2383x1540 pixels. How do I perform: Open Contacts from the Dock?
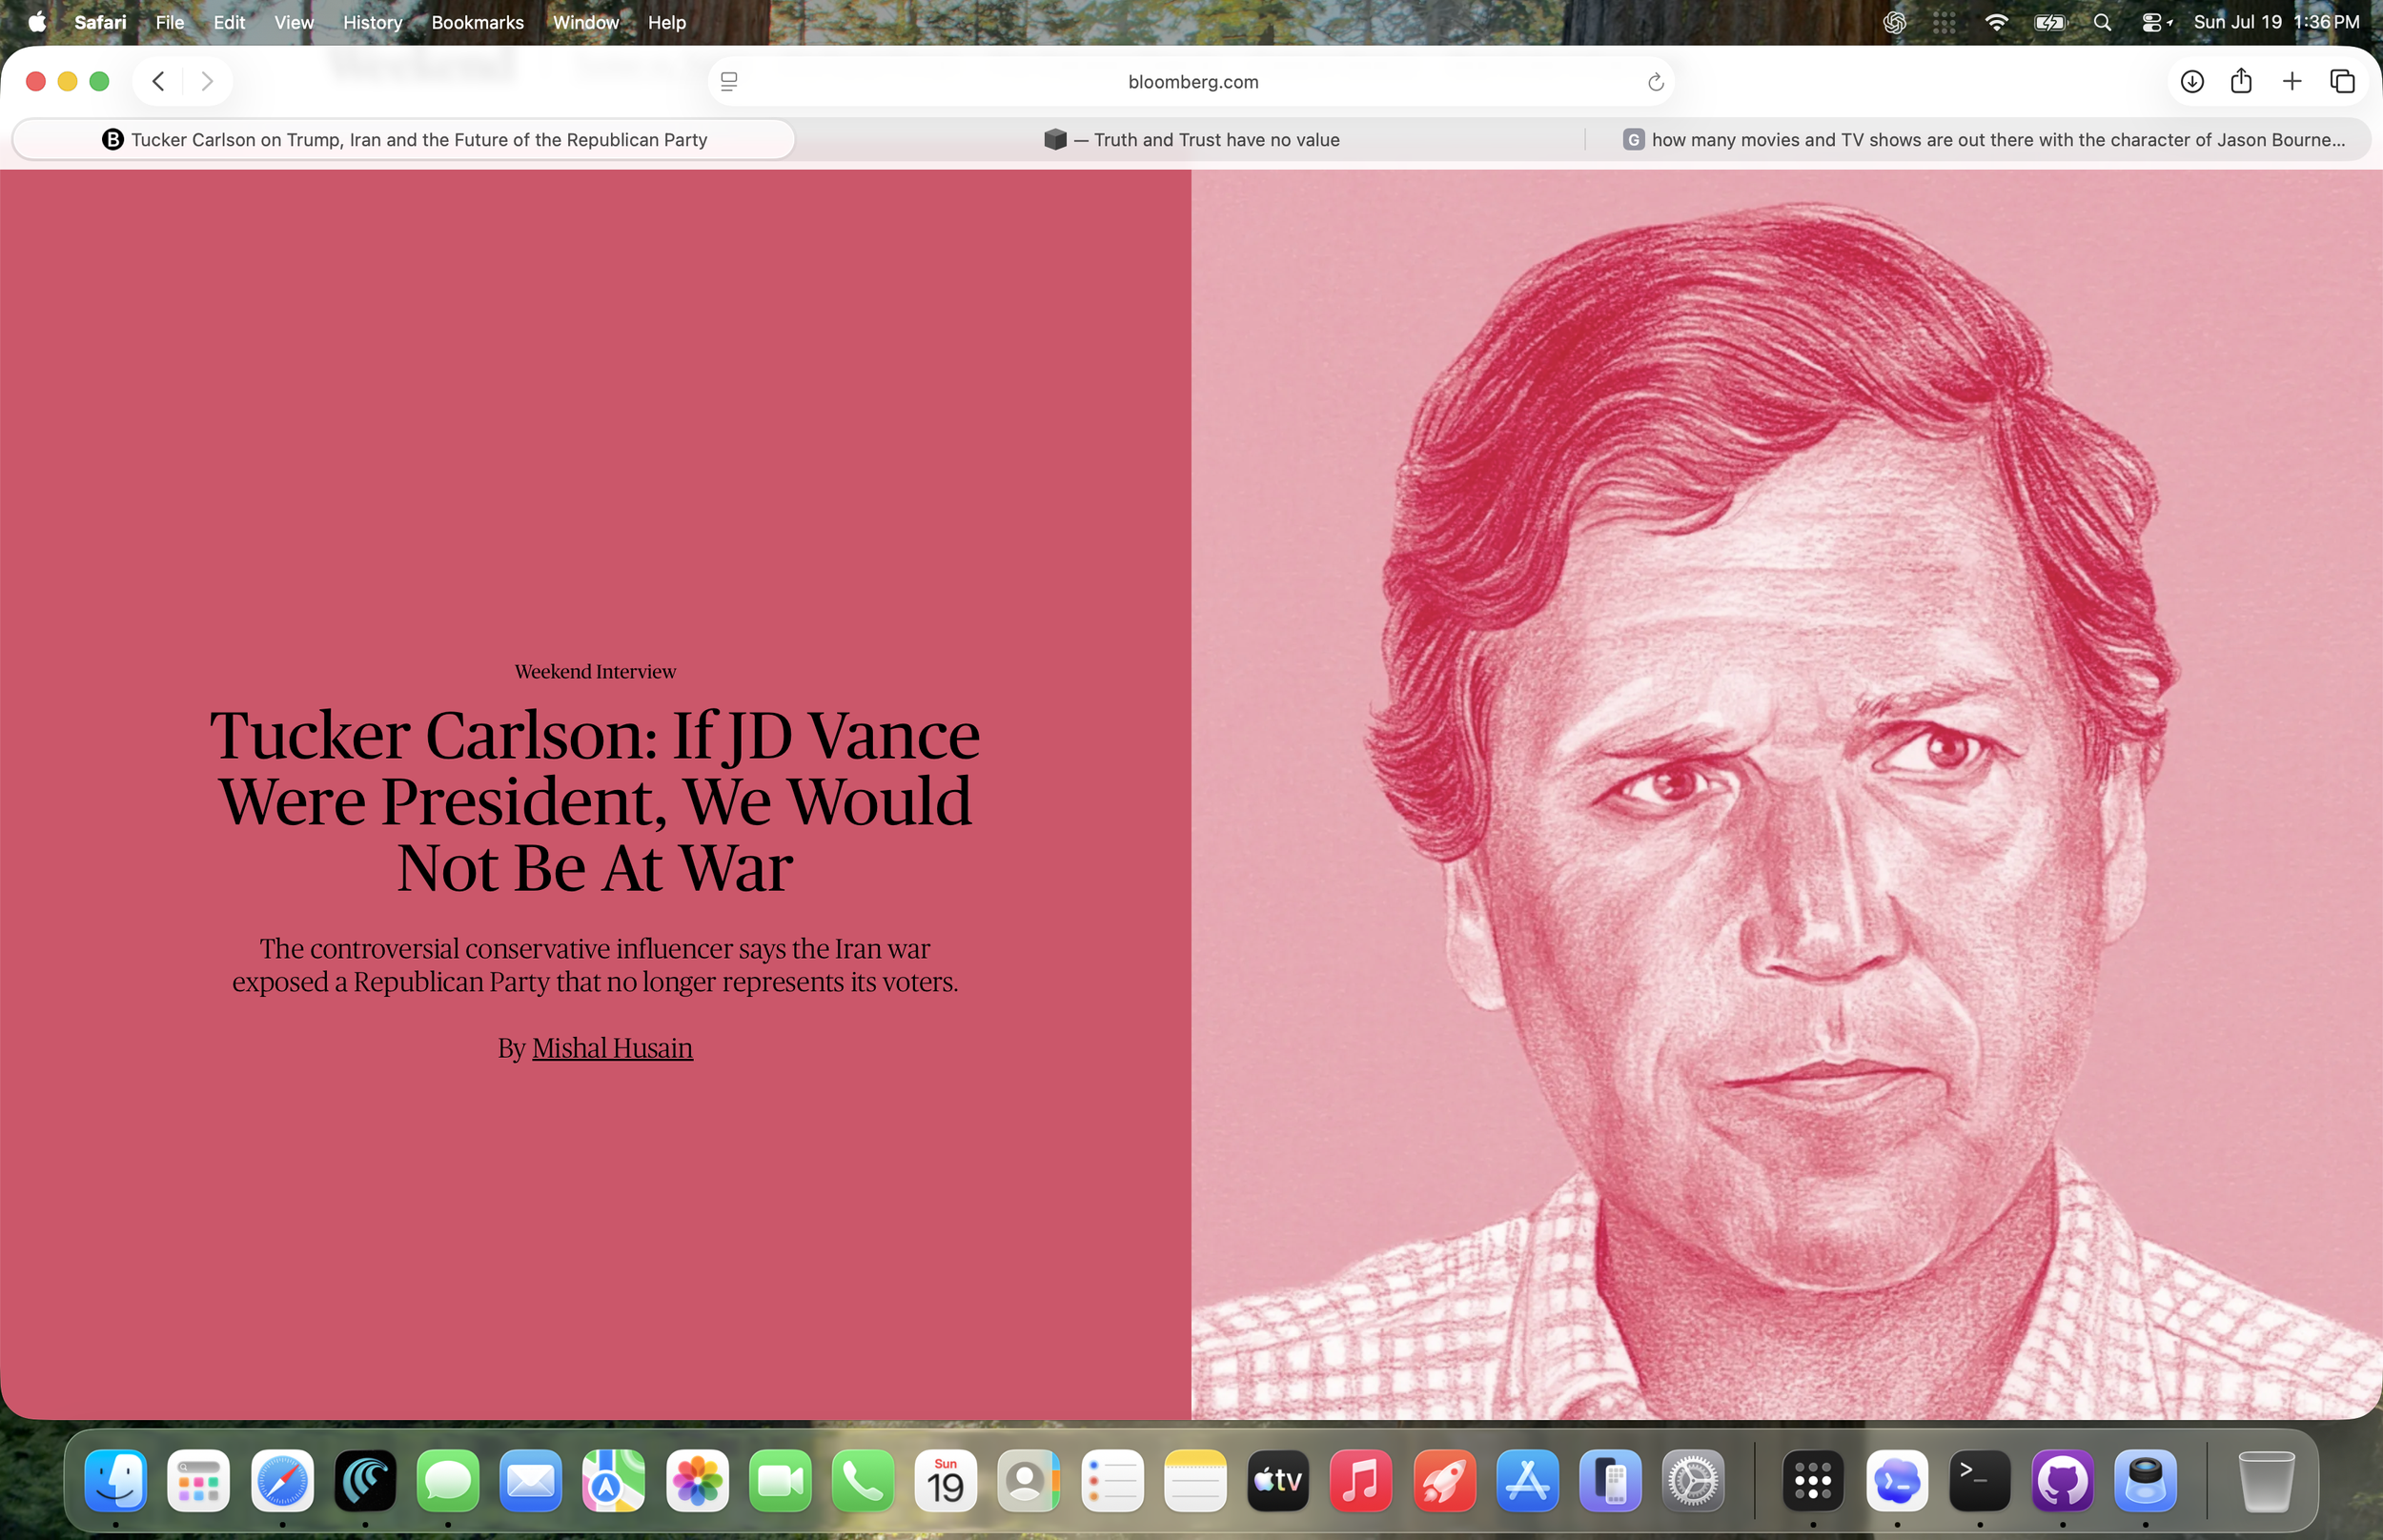pyautogui.click(x=1029, y=1481)
